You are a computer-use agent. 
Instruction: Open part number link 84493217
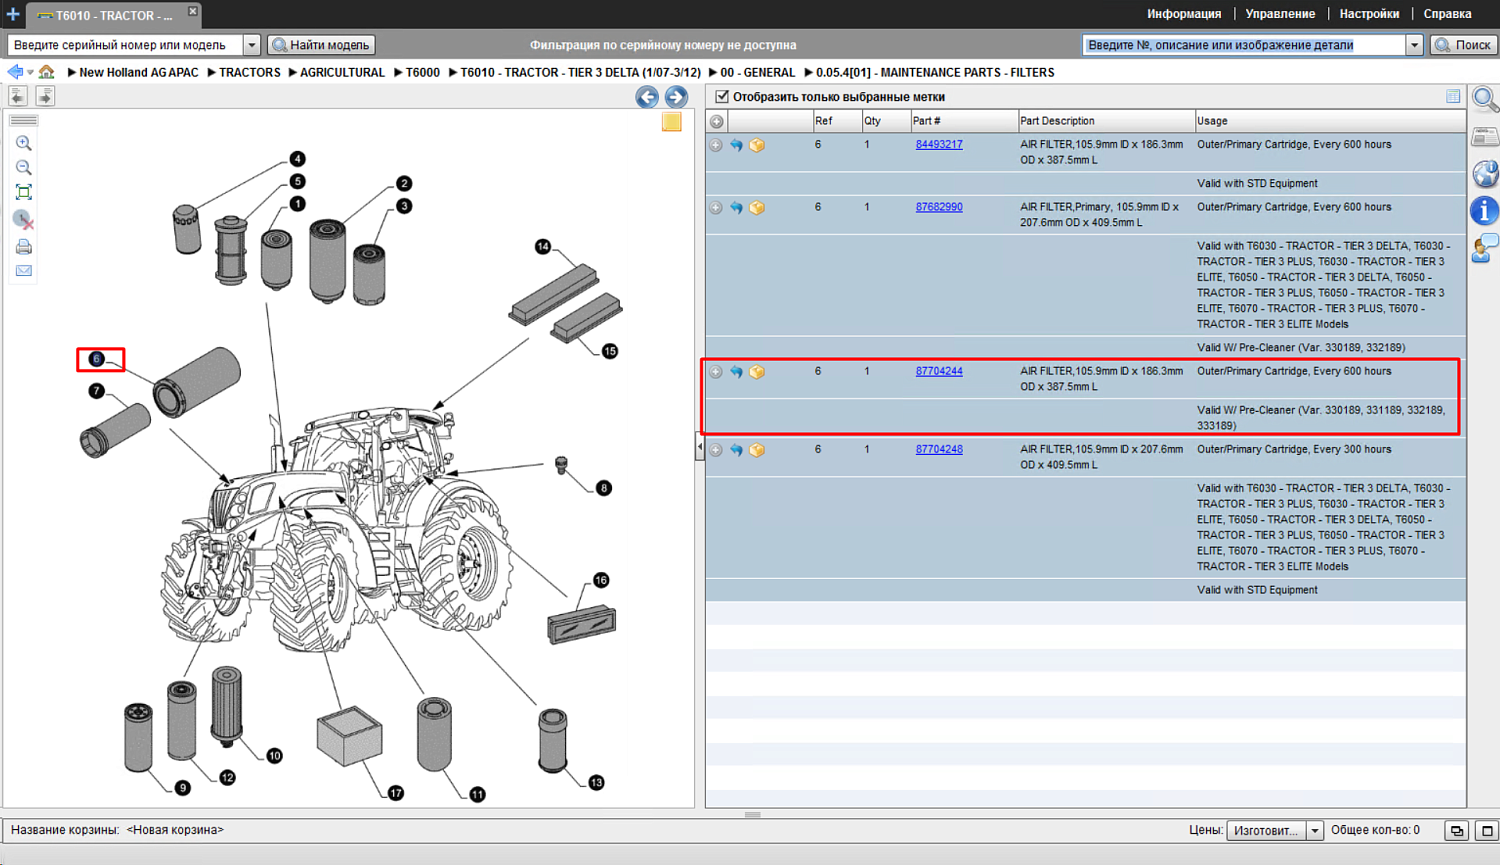point(939,144)
